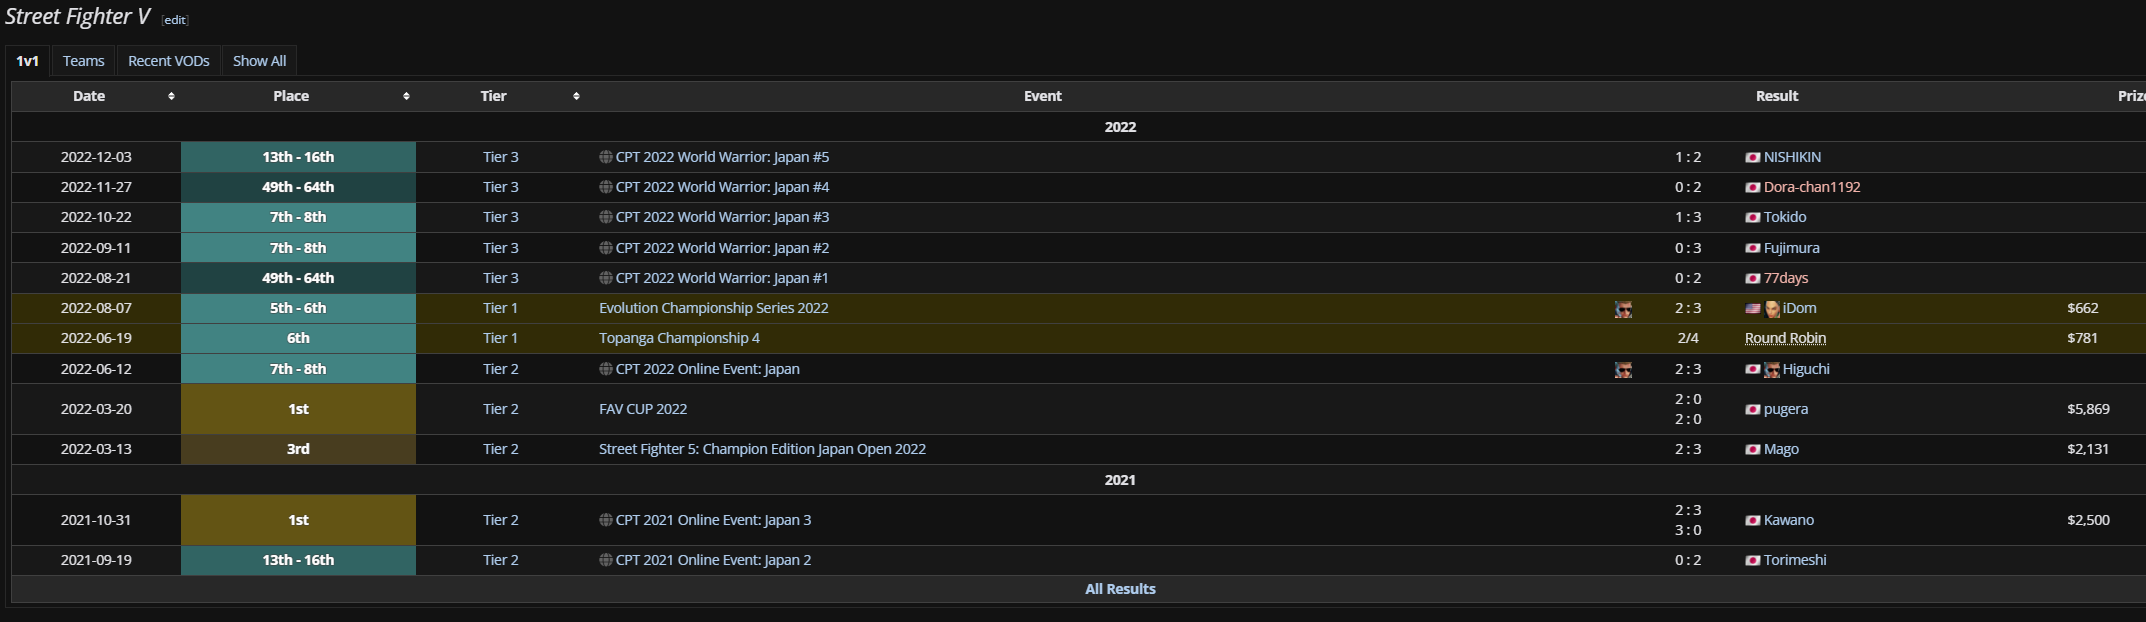Click Japan flag next to Mago
The width and height of the screenshot is (2146, 622).
1752,450
